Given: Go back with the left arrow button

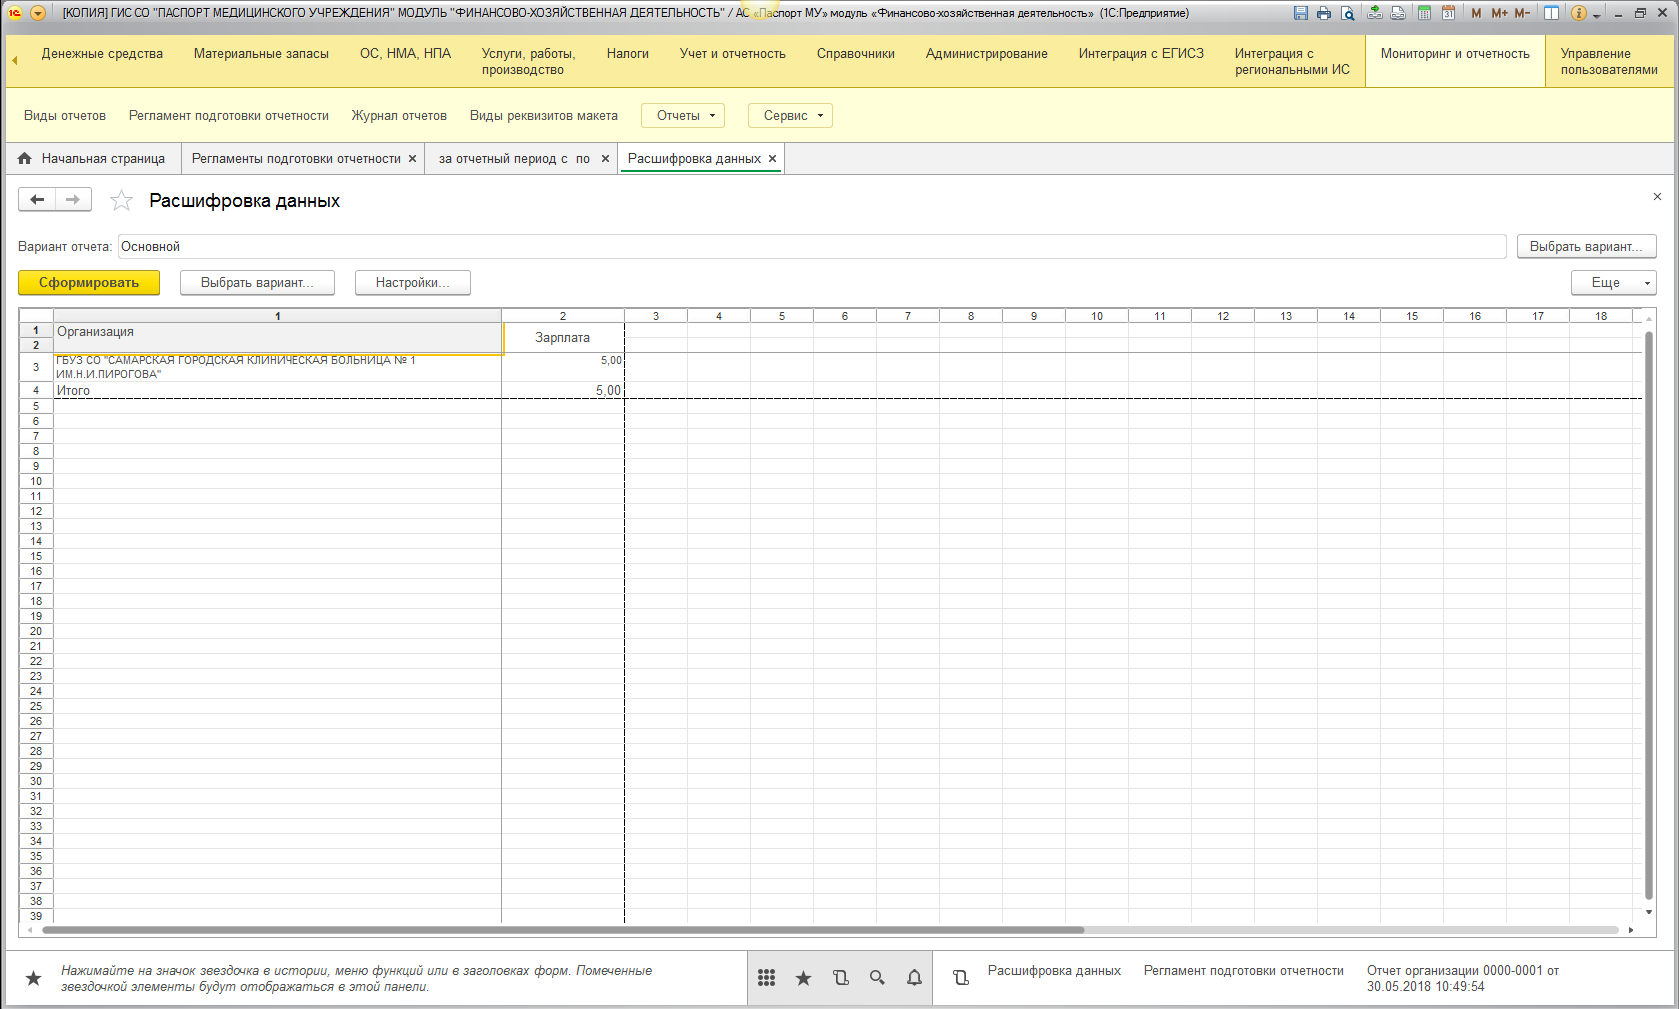Looking at the screenshot, I should click(x=37, y=200).
